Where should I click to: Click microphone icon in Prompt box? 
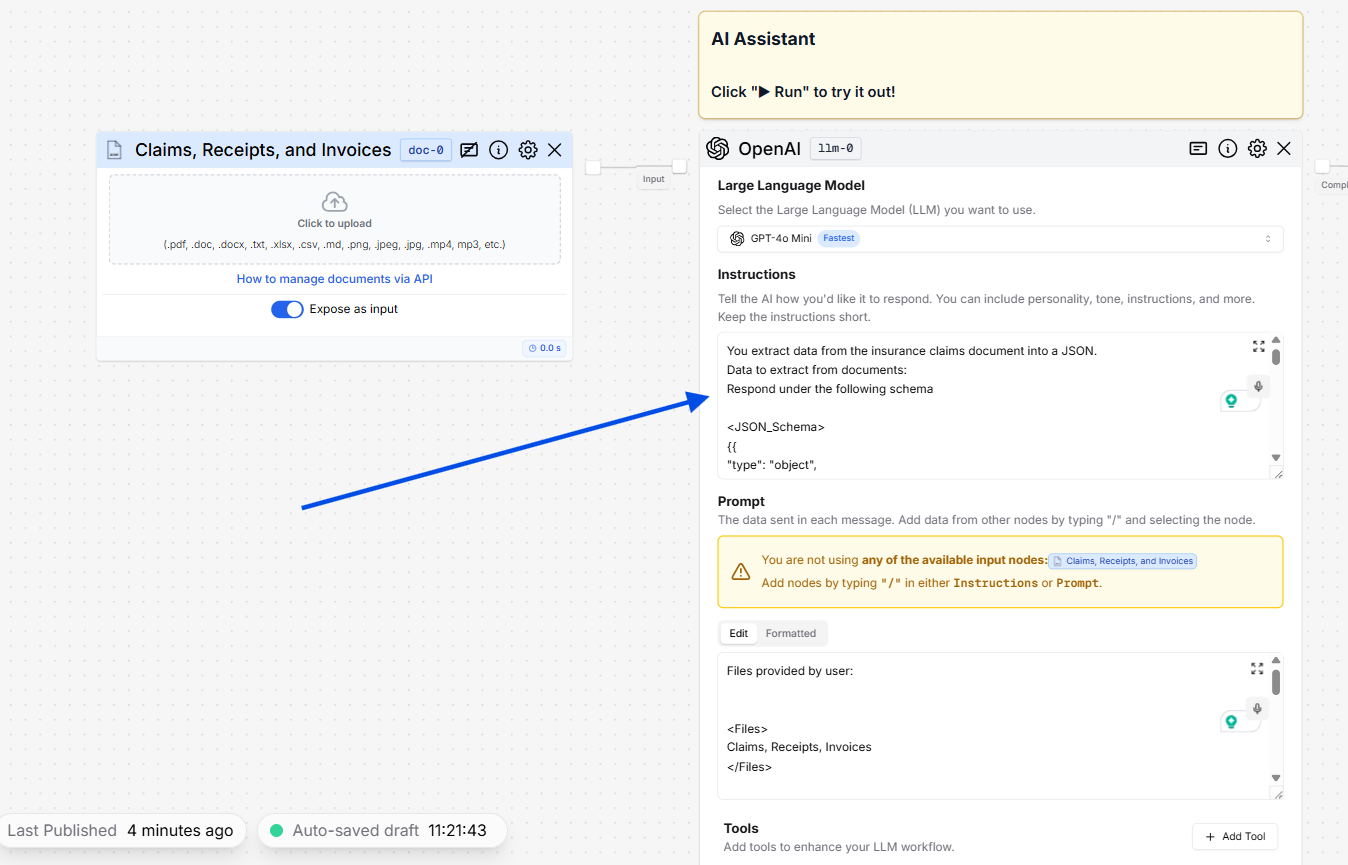click(x=1259, y=709)
